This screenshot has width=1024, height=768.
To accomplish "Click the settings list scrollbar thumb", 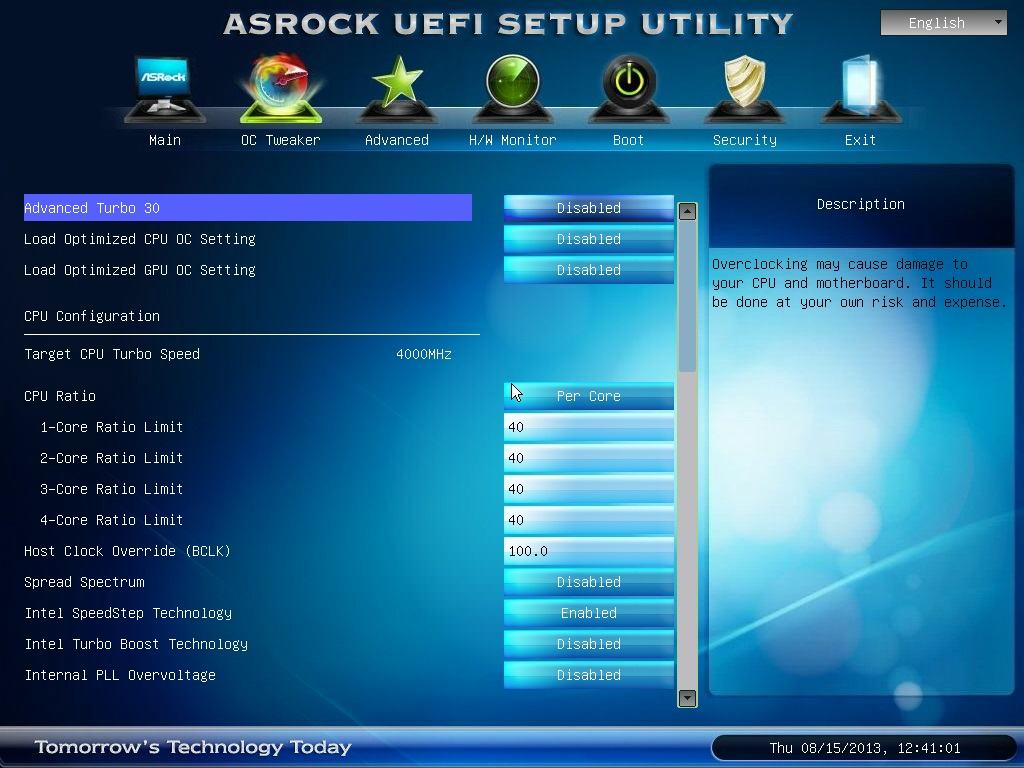I will point(688,297).
